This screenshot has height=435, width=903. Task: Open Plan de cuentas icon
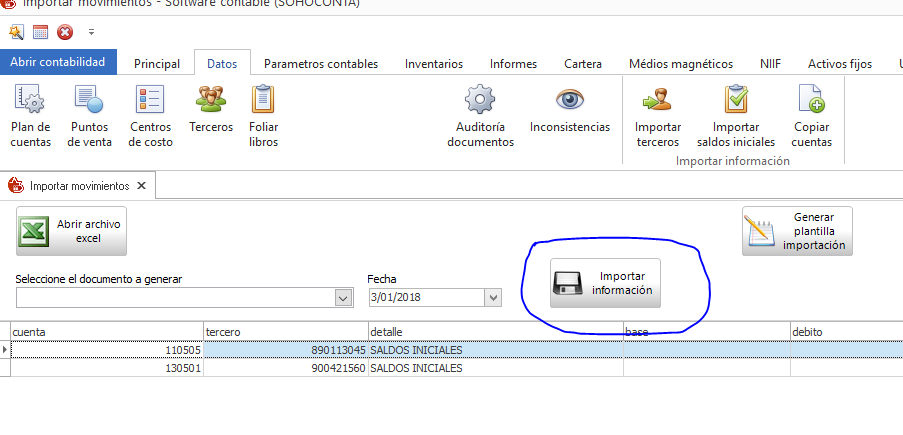(x=30, y=101)
